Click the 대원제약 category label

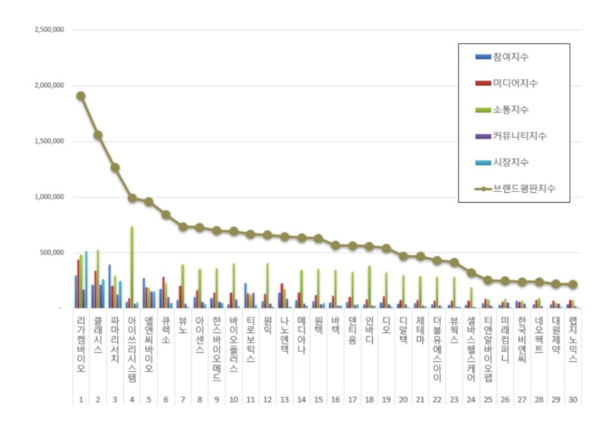pos(556,332)
